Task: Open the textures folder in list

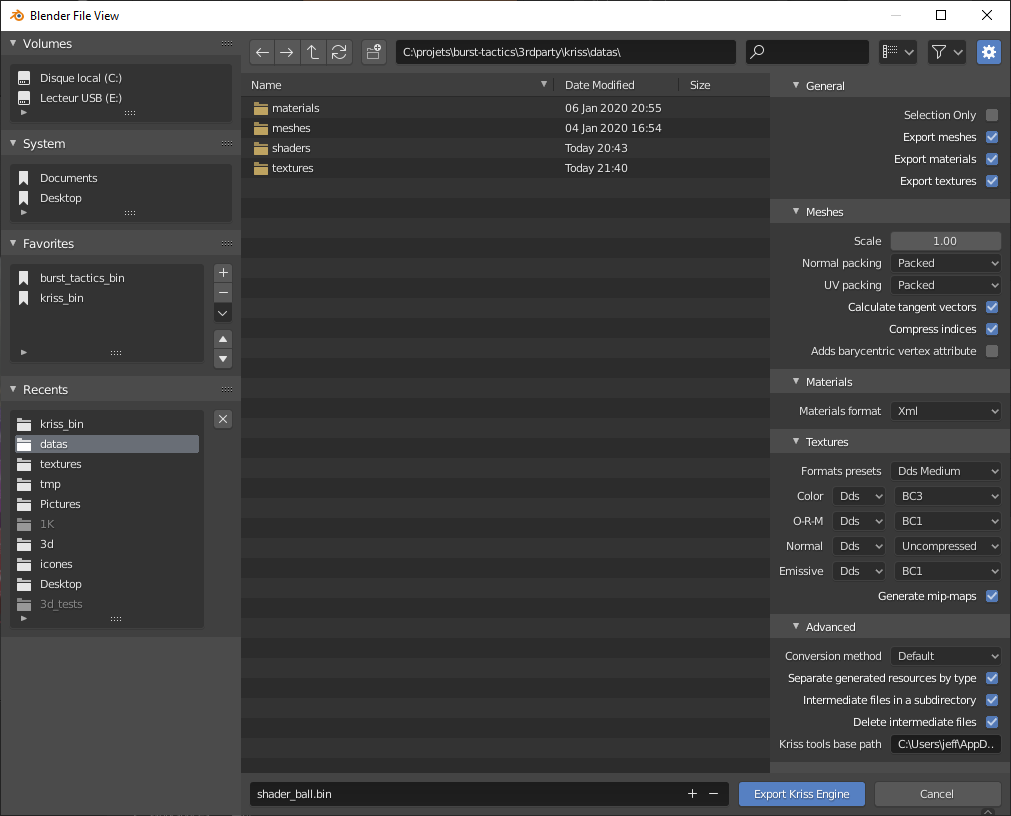Action: click(x=292, y=168)
